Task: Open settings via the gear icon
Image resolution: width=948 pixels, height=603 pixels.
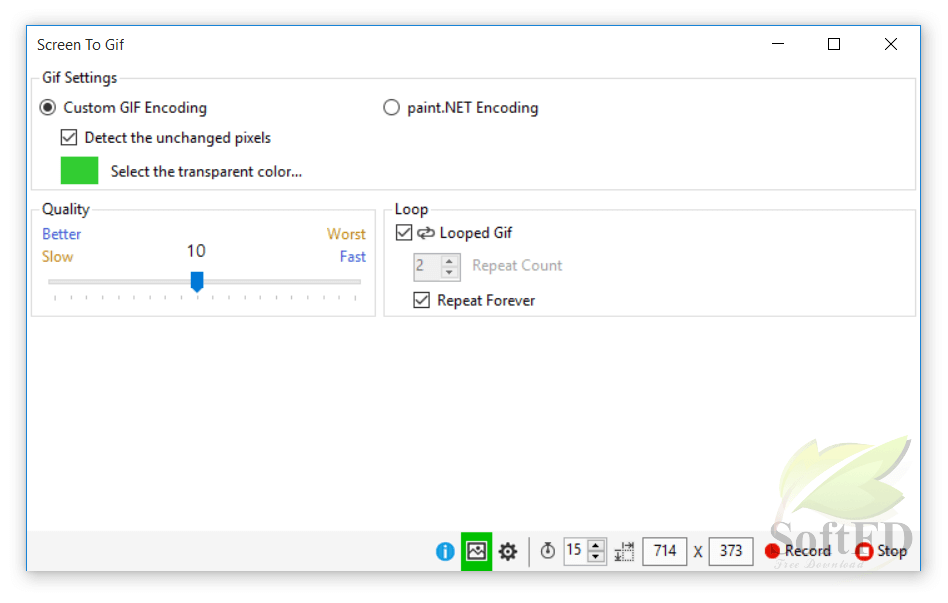Action: (x=508, y=551)
